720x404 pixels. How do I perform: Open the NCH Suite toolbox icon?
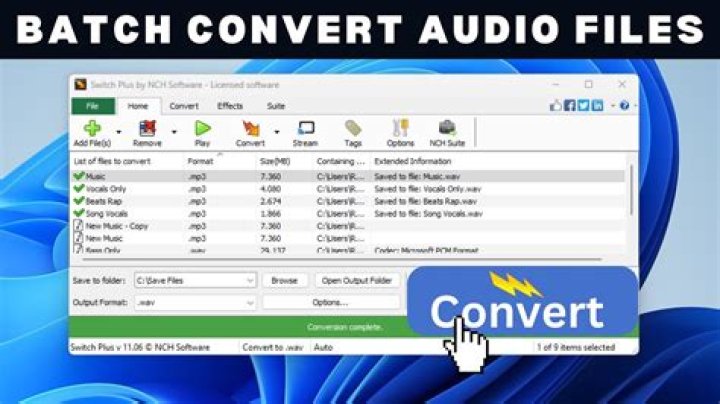[x=447, y=128]
